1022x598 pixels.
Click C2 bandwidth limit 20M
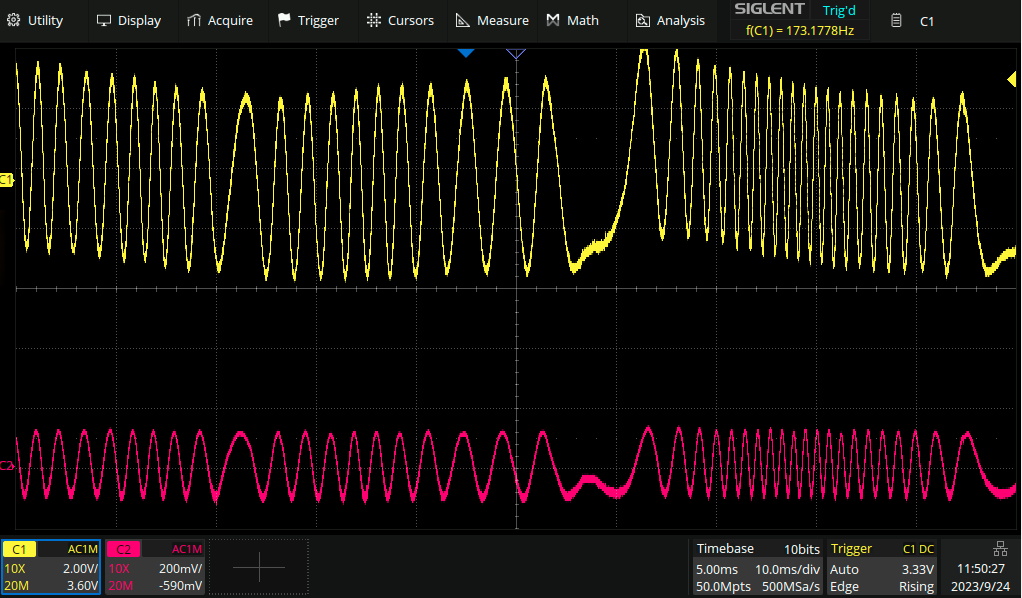121,586
